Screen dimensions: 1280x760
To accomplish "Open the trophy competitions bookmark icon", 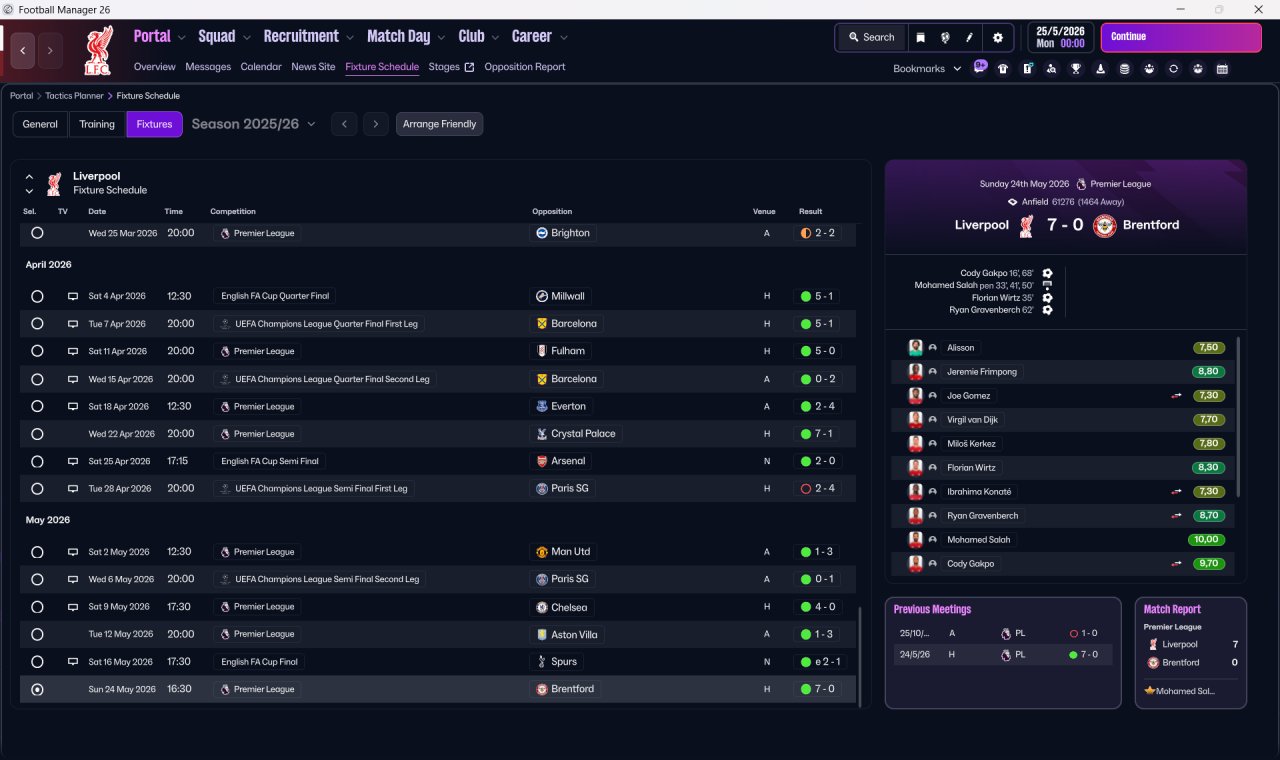I will point(1076,69).
